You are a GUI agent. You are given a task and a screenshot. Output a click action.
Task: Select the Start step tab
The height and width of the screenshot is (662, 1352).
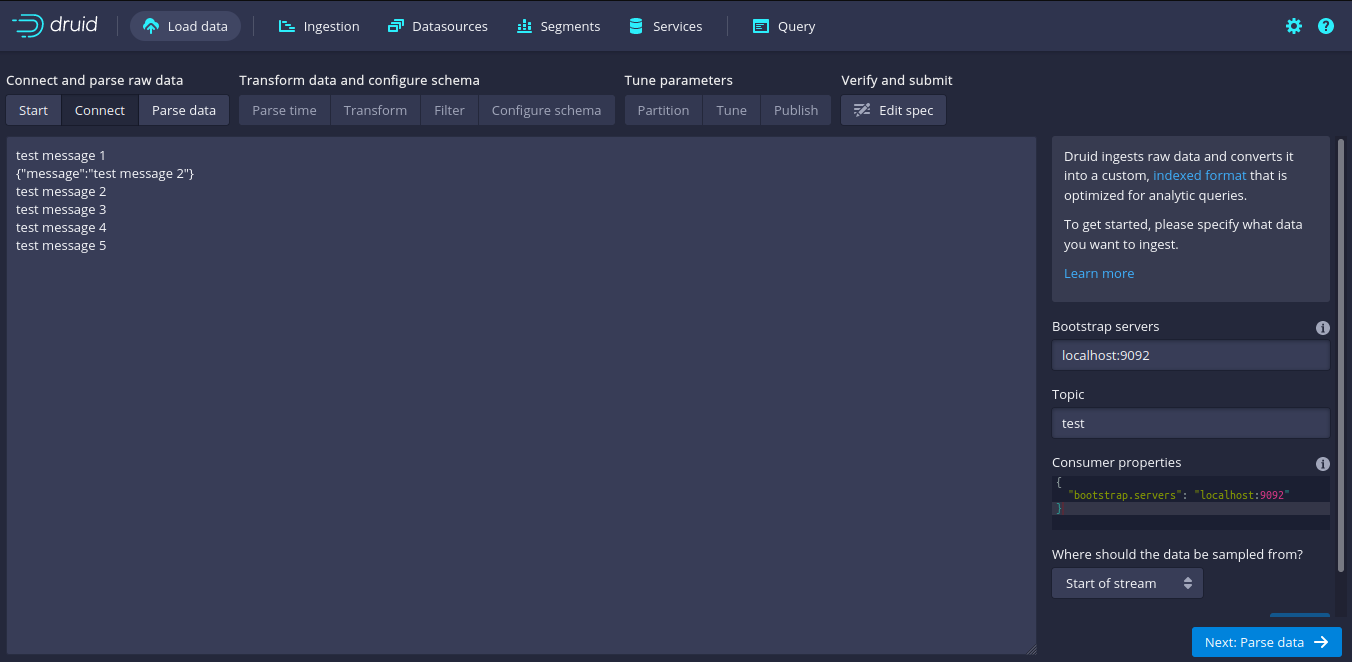pos(33,110)
